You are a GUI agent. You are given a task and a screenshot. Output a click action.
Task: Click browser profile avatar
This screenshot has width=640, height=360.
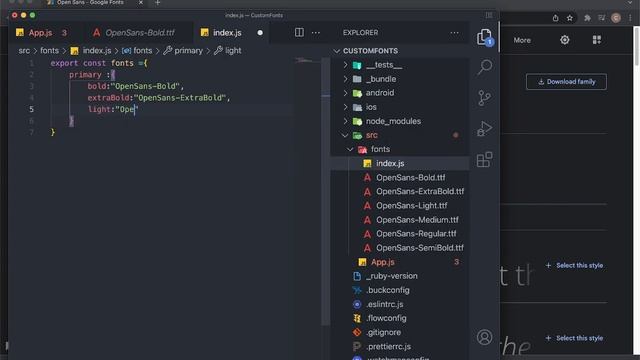[x=616, y=18]
